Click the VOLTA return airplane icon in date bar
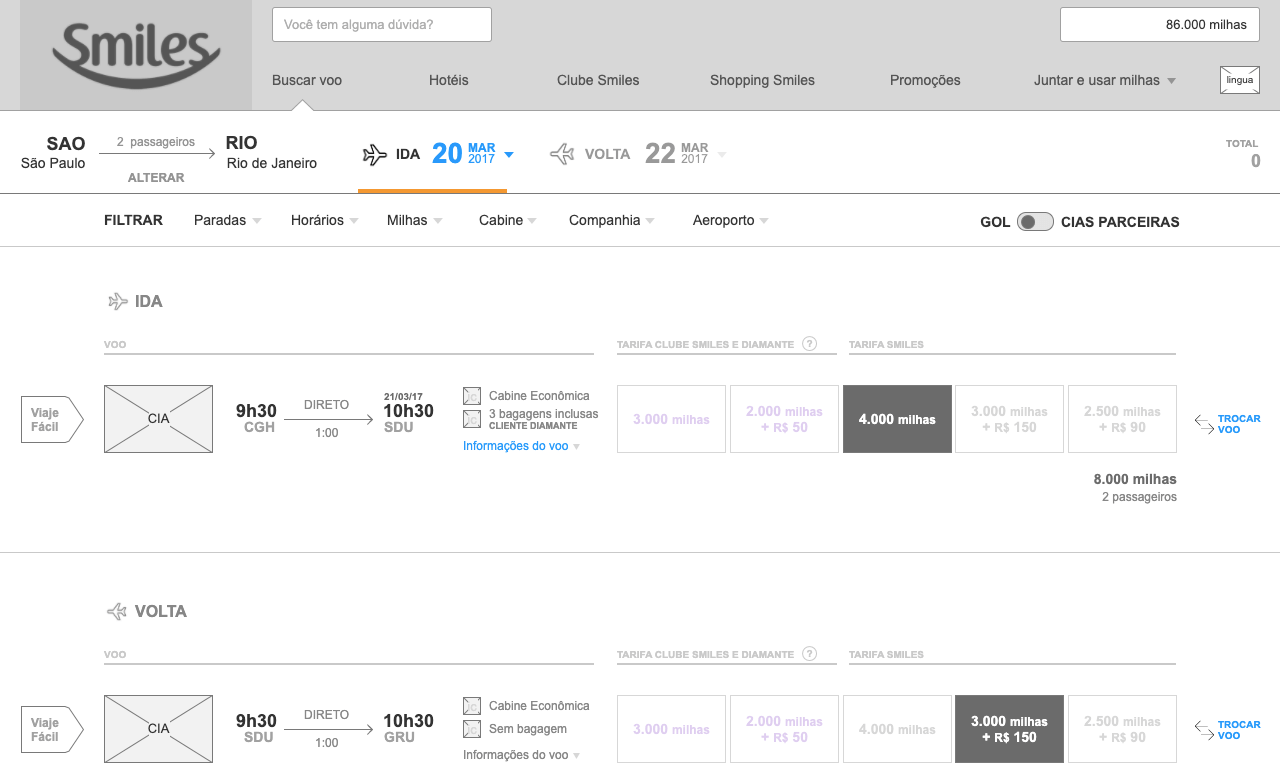 point(562,154)
